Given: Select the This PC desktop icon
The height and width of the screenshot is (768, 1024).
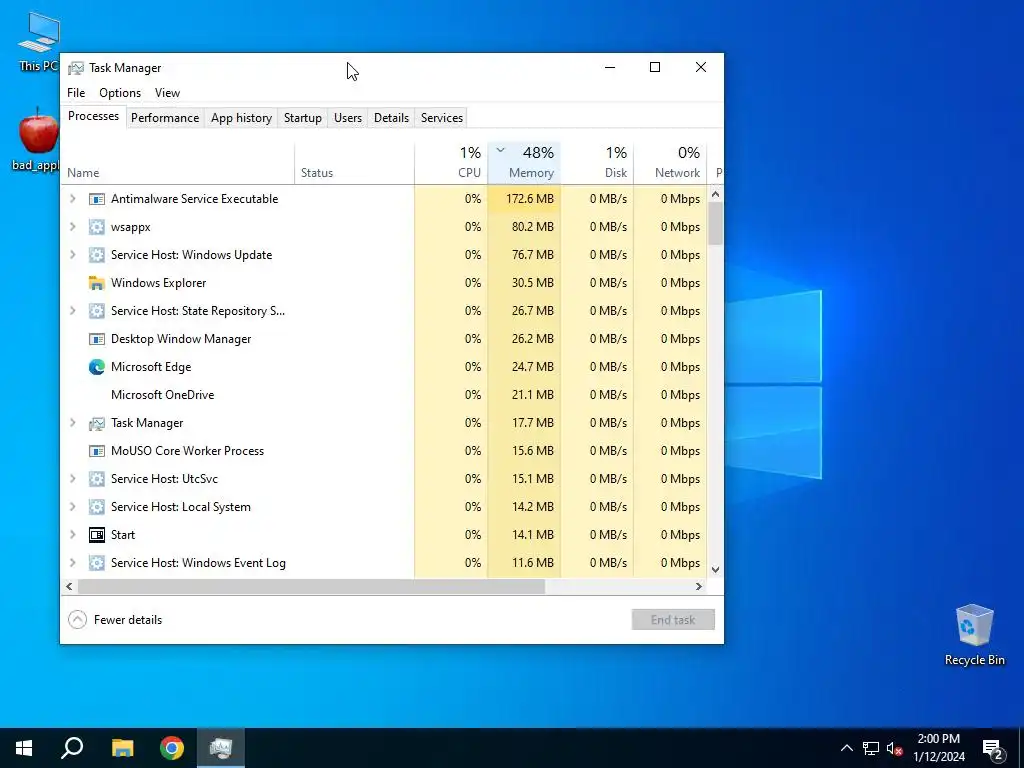Looking at the screenshot, I should coord(38,40).
